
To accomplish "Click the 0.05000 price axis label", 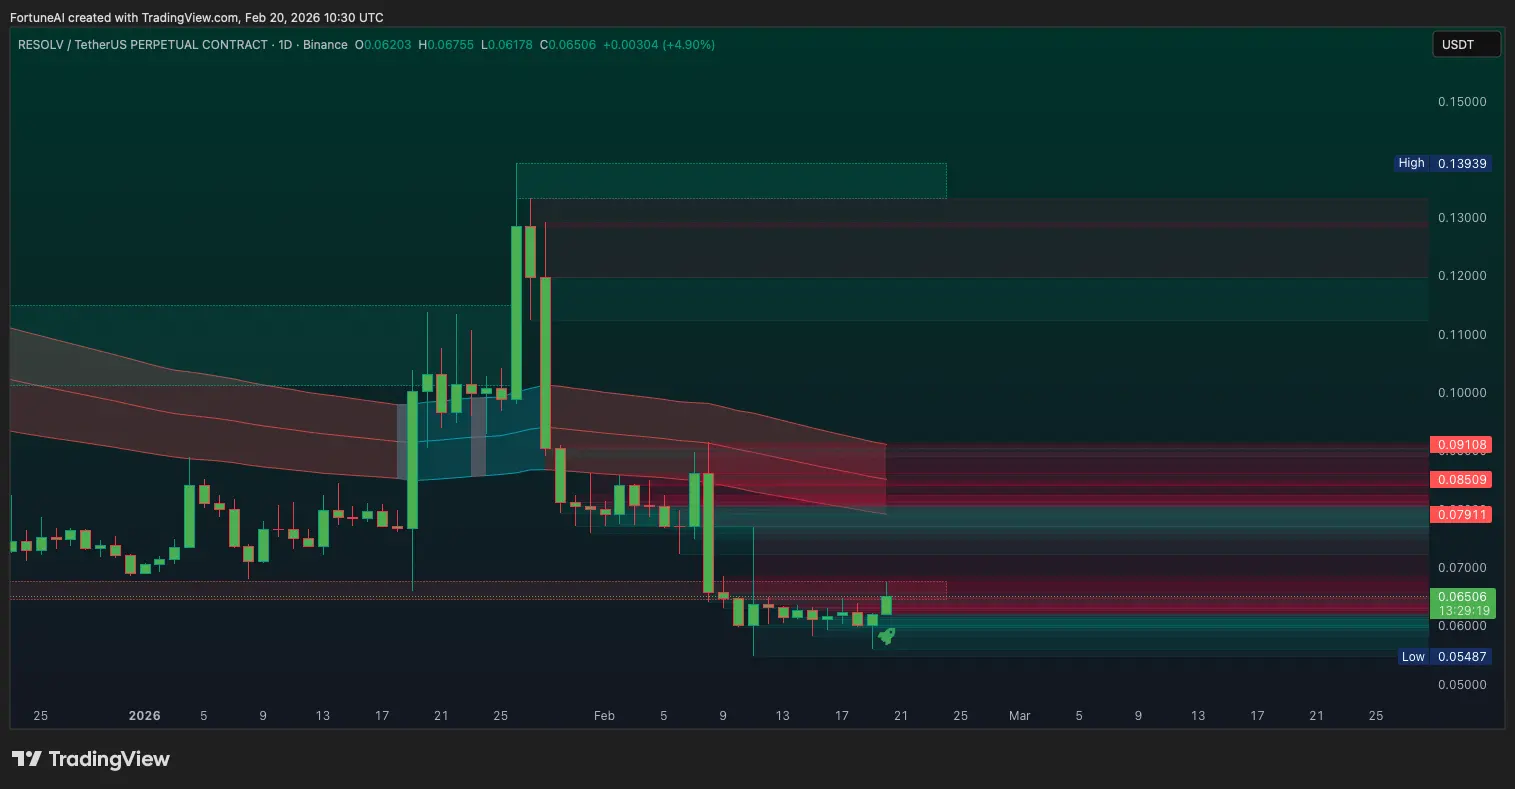I will click(x=1462, y=685).
